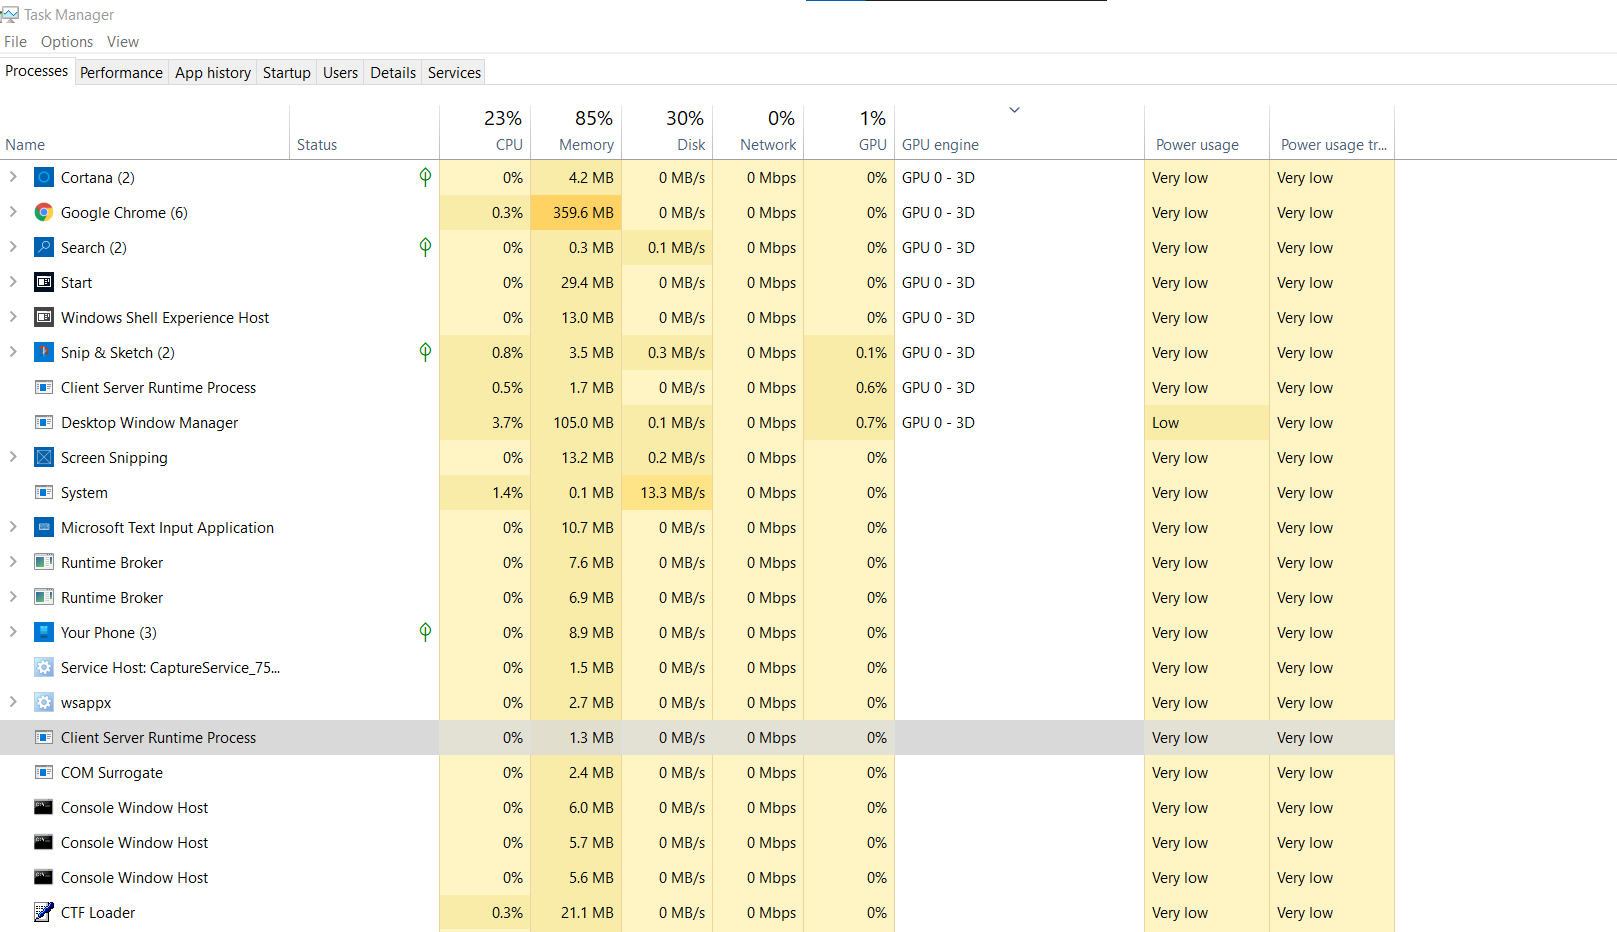
Task: Sort by the Memory column header
Action: pyautogui.click(x=576, y=132)
